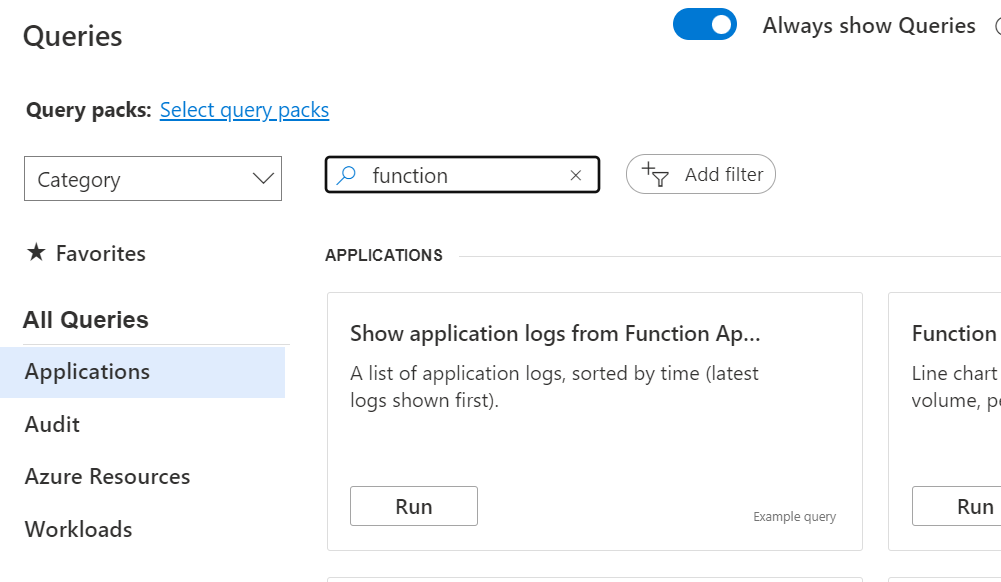Click the magnifier icon in the search box

coord(346,175)
